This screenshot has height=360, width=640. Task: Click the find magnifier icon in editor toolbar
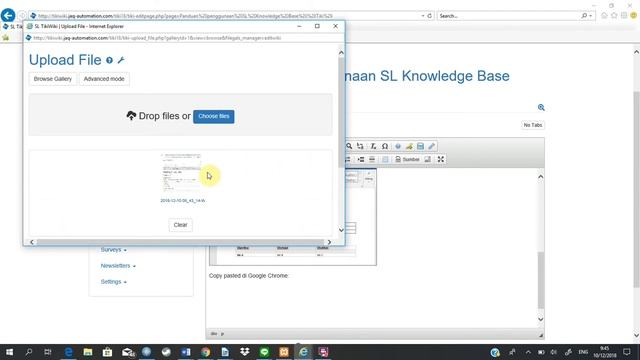click(349, 146)
